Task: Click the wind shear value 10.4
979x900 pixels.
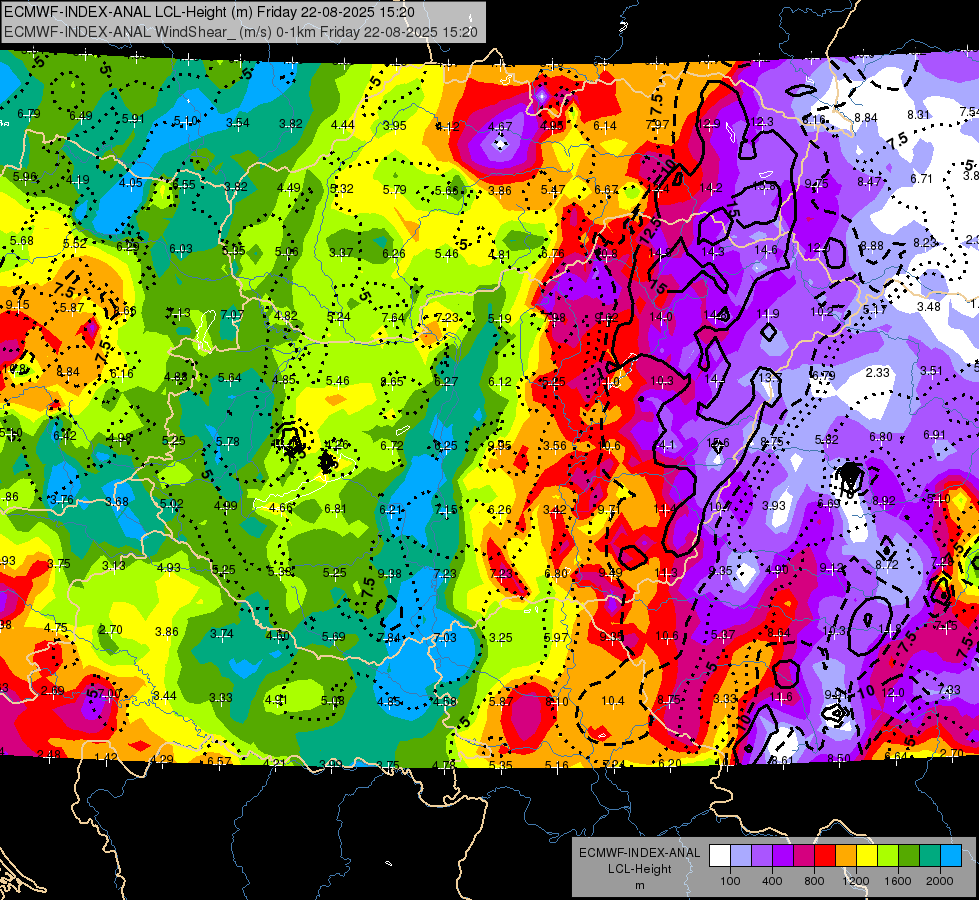Action: pyautogui.click(x=612, y=701)
